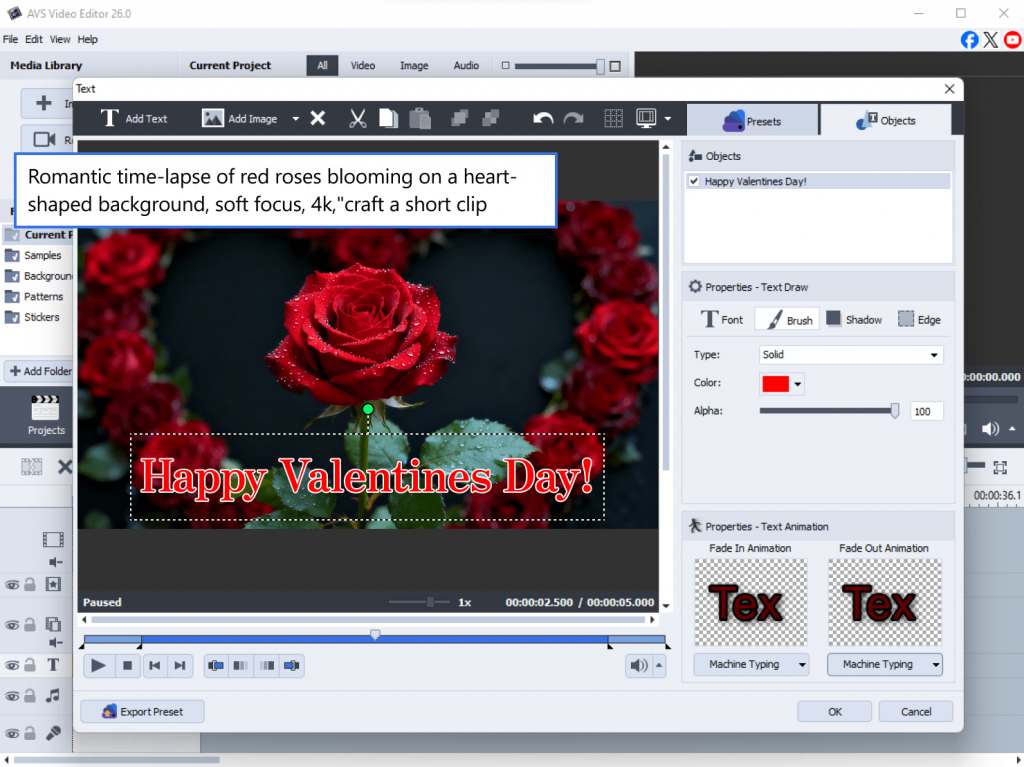This screenshot has width=1024, height=767.
Task: Open the Edit menu
Action: (34, 39)
